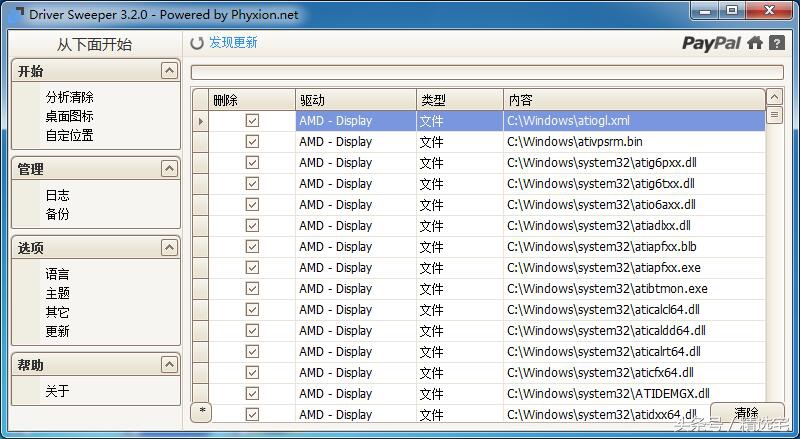
Task: Select the atibtmon.exe path cell
Action: coord(634,289)
